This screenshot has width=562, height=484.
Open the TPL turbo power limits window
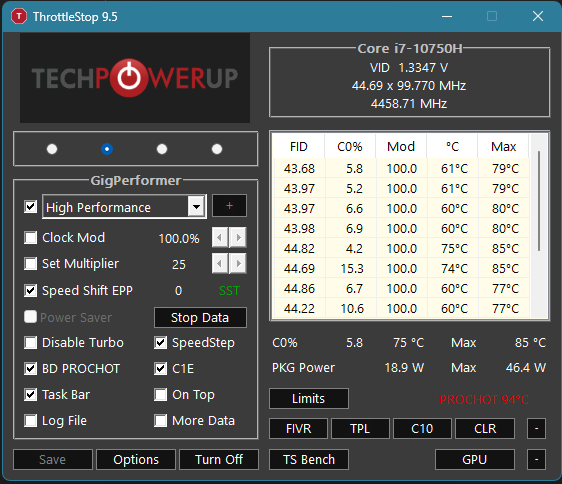pos(360,429)
